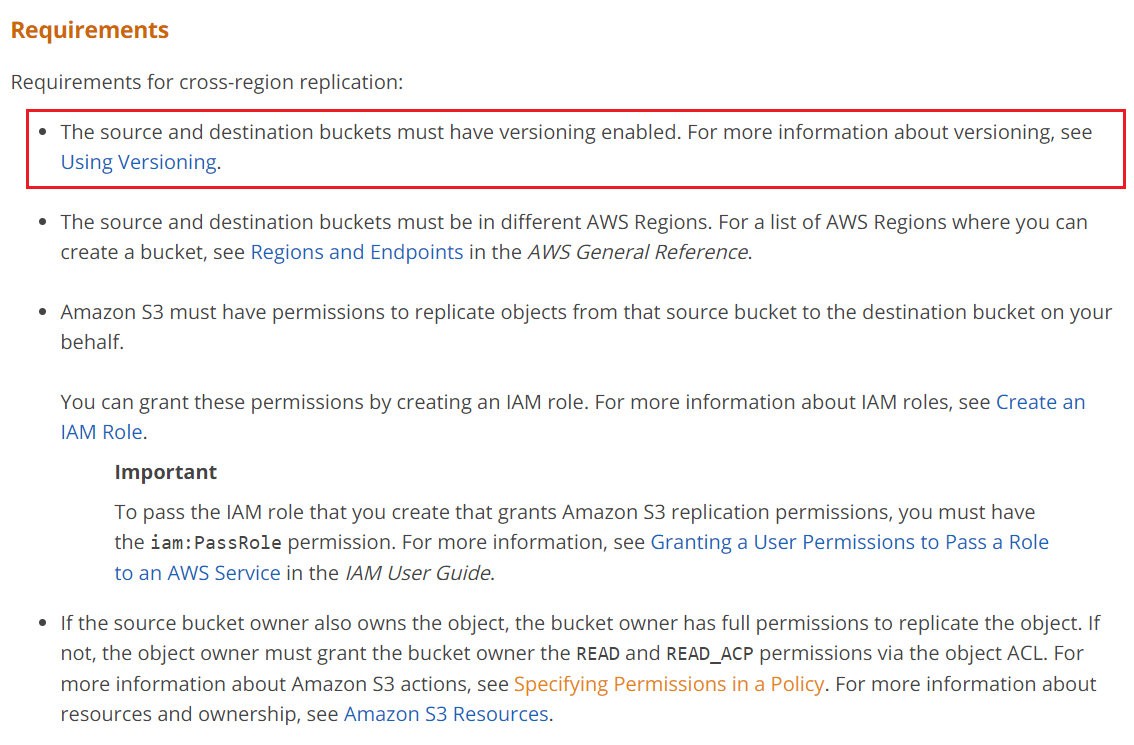Select the iam:PassRole code text
The width and height of the screenshot is (1134, 745).
click(x=216, y=542)
